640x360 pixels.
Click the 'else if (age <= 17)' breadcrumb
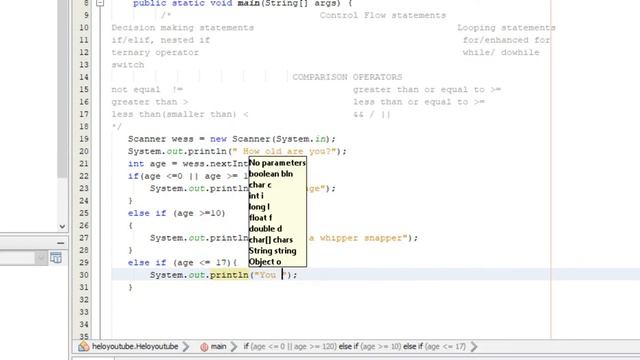point(434,347)
